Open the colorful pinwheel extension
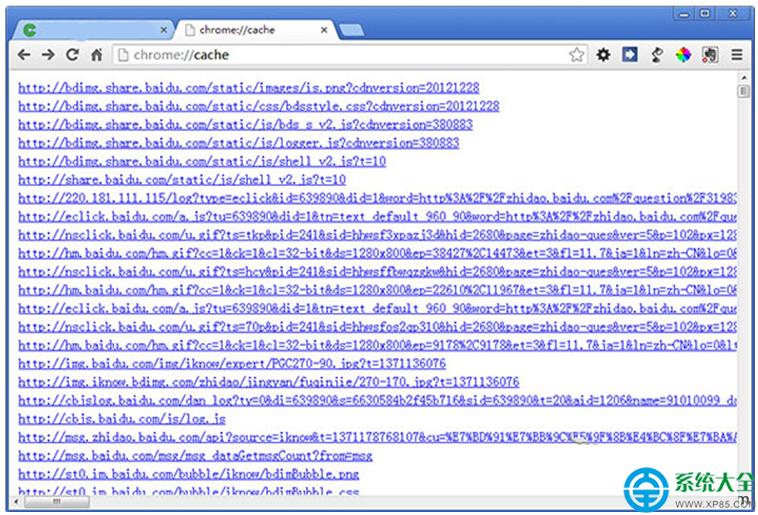This screenshot has width=758, height=515. (683, 55)
